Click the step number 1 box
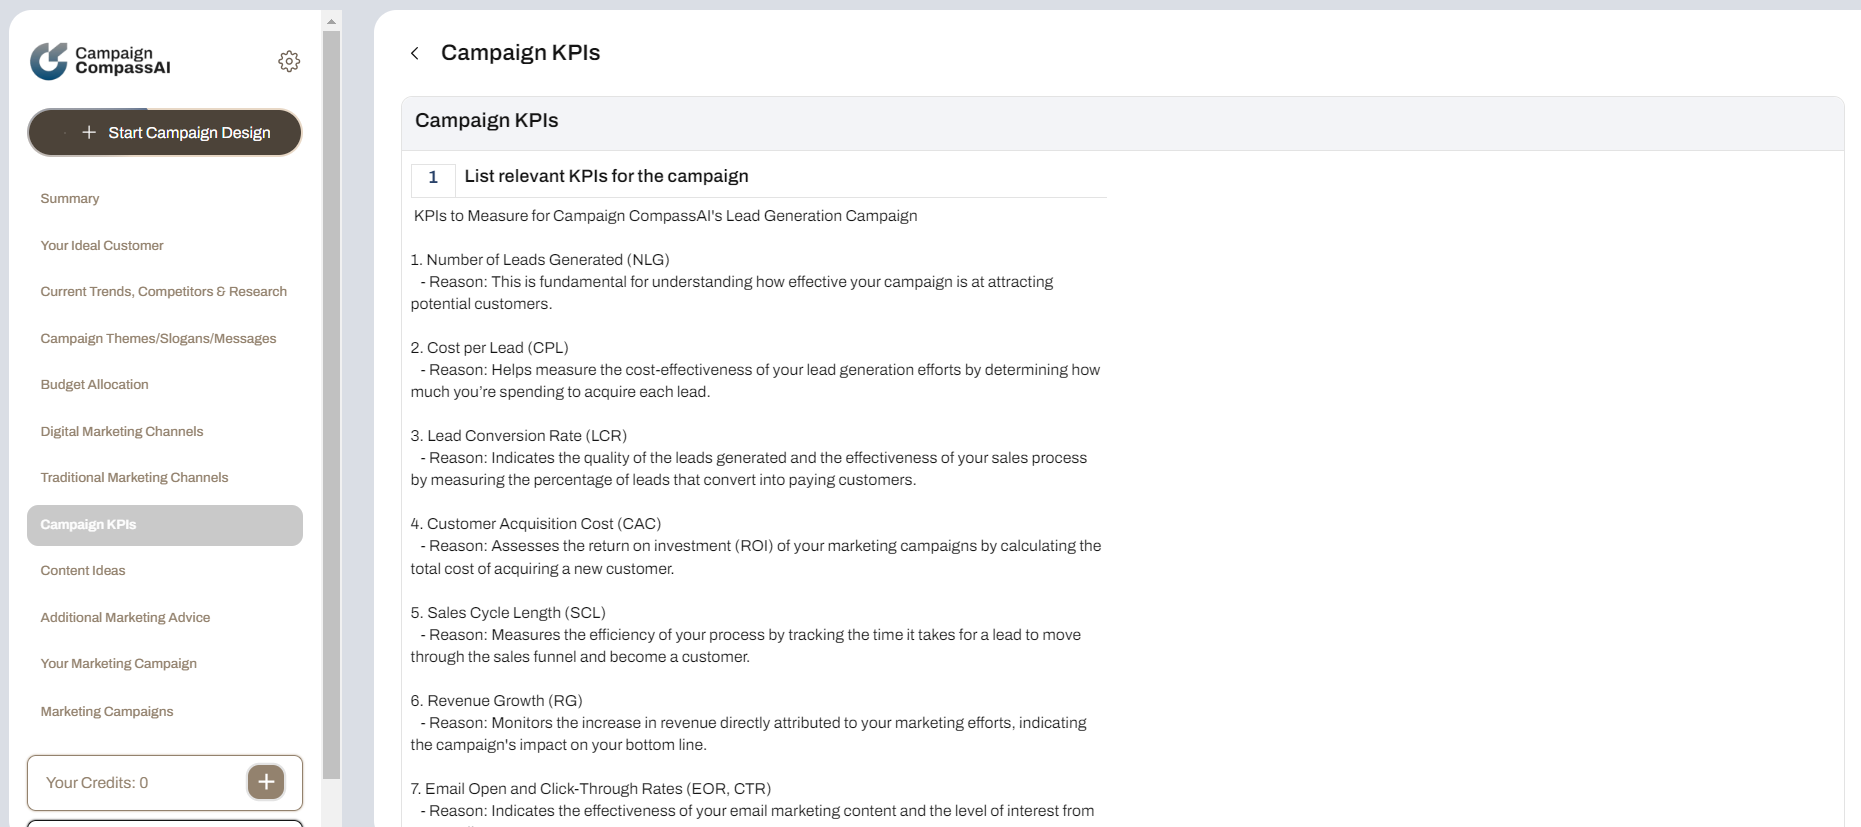 [433, 178]
